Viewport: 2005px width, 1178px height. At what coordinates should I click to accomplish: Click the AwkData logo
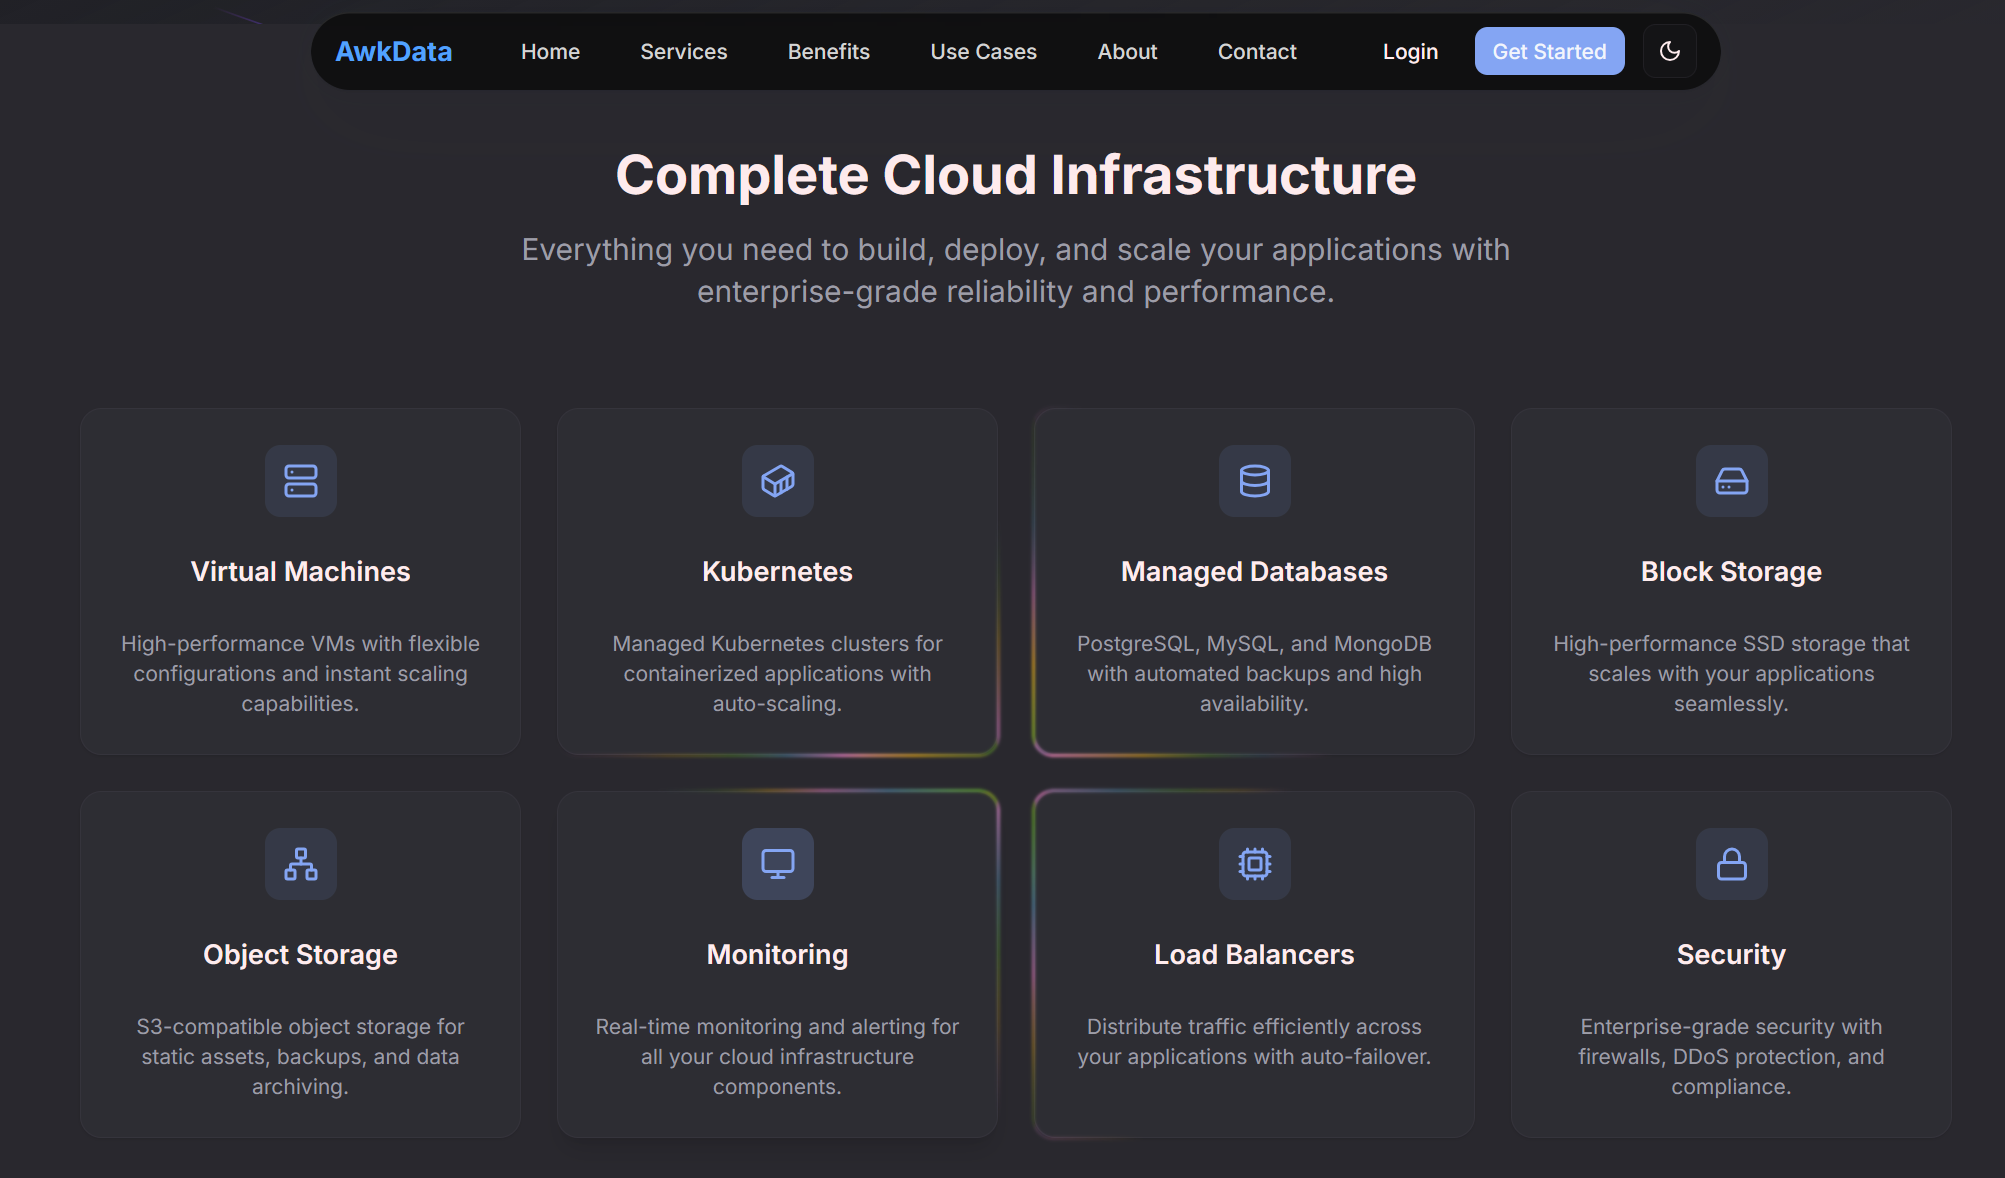[393, 52]
